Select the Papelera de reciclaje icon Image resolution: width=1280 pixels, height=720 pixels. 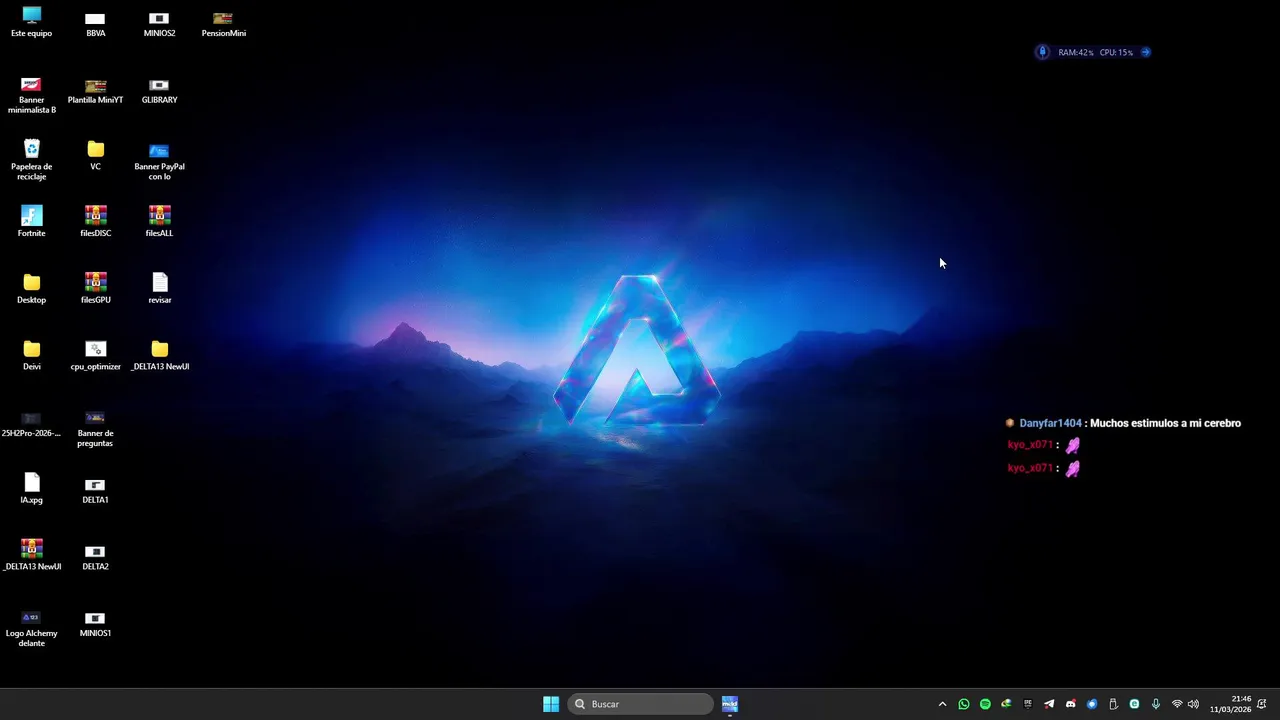point(31,161)
